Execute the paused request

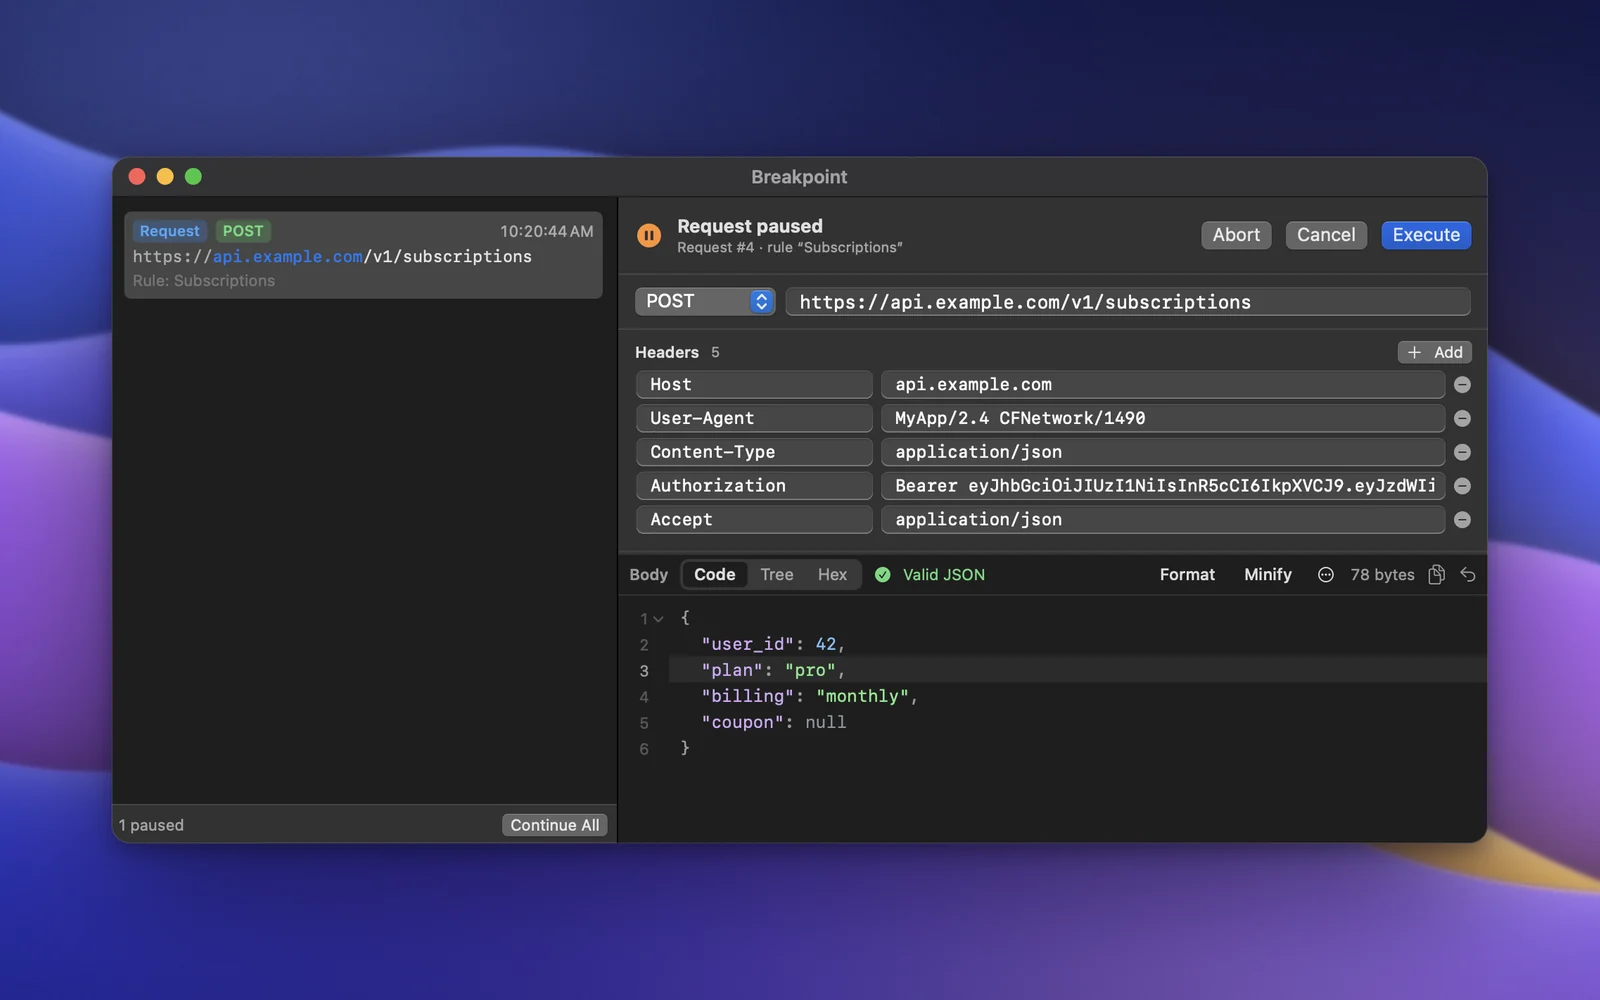click(x=1426, y=235)
